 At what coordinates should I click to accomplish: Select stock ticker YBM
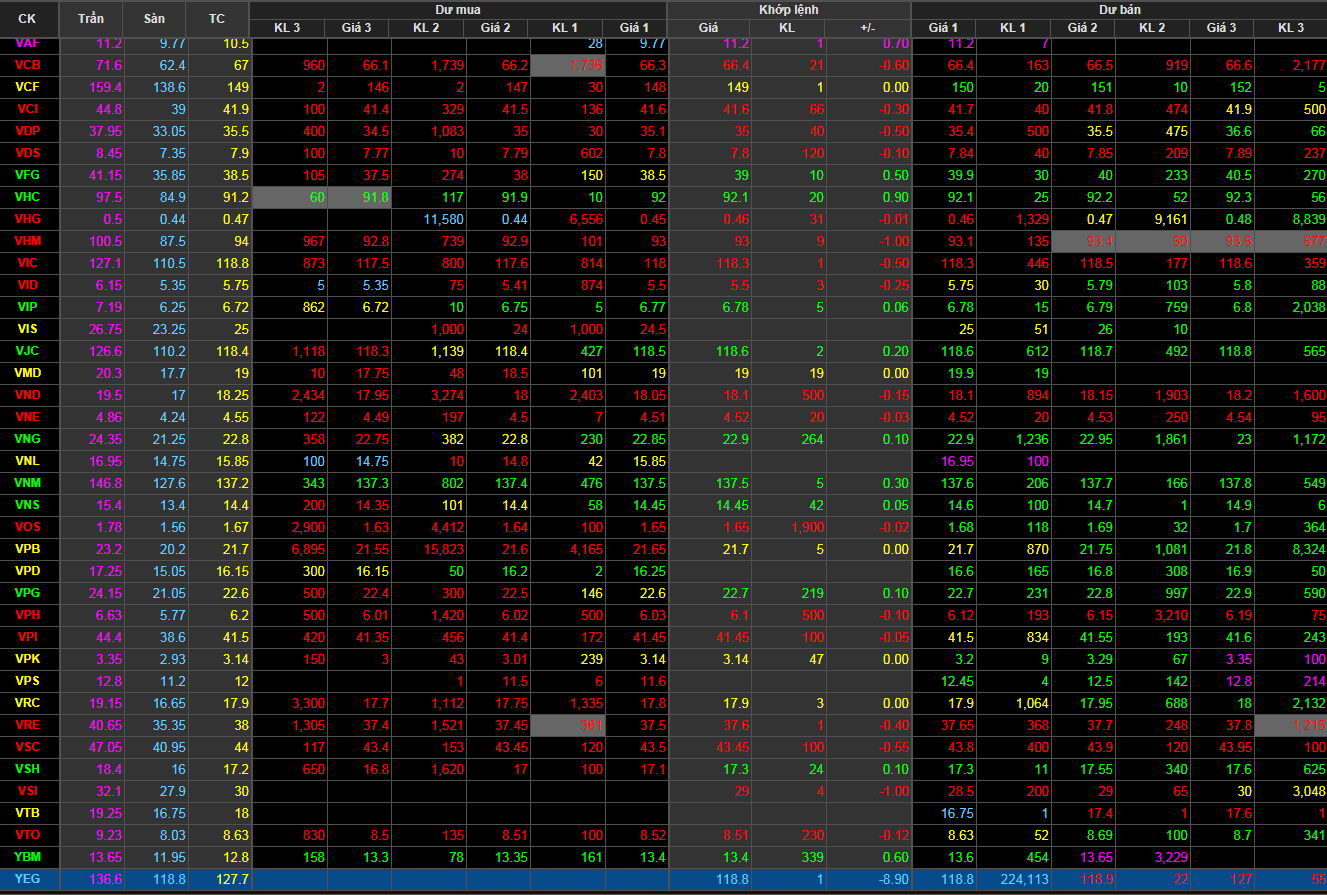click(28, 857)
